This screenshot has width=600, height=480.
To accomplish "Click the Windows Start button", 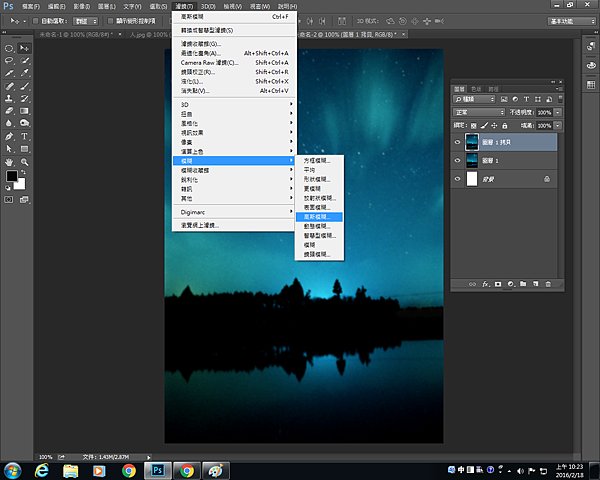I will (14, 470).
